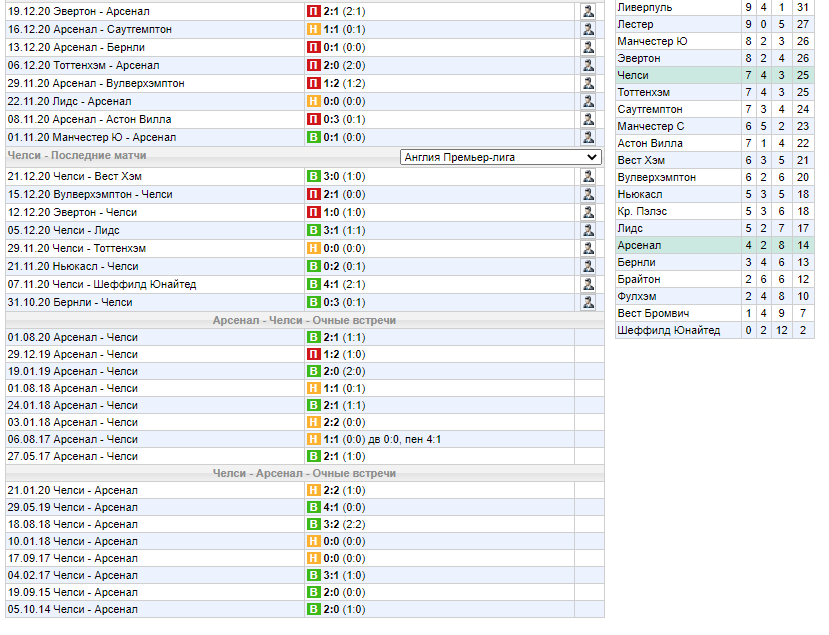The width and height of the screenshot is (829, 635).
Task: Click the penalty result text 'дв 0:0, пен 4:1'
Action: (x=404, y=439)
